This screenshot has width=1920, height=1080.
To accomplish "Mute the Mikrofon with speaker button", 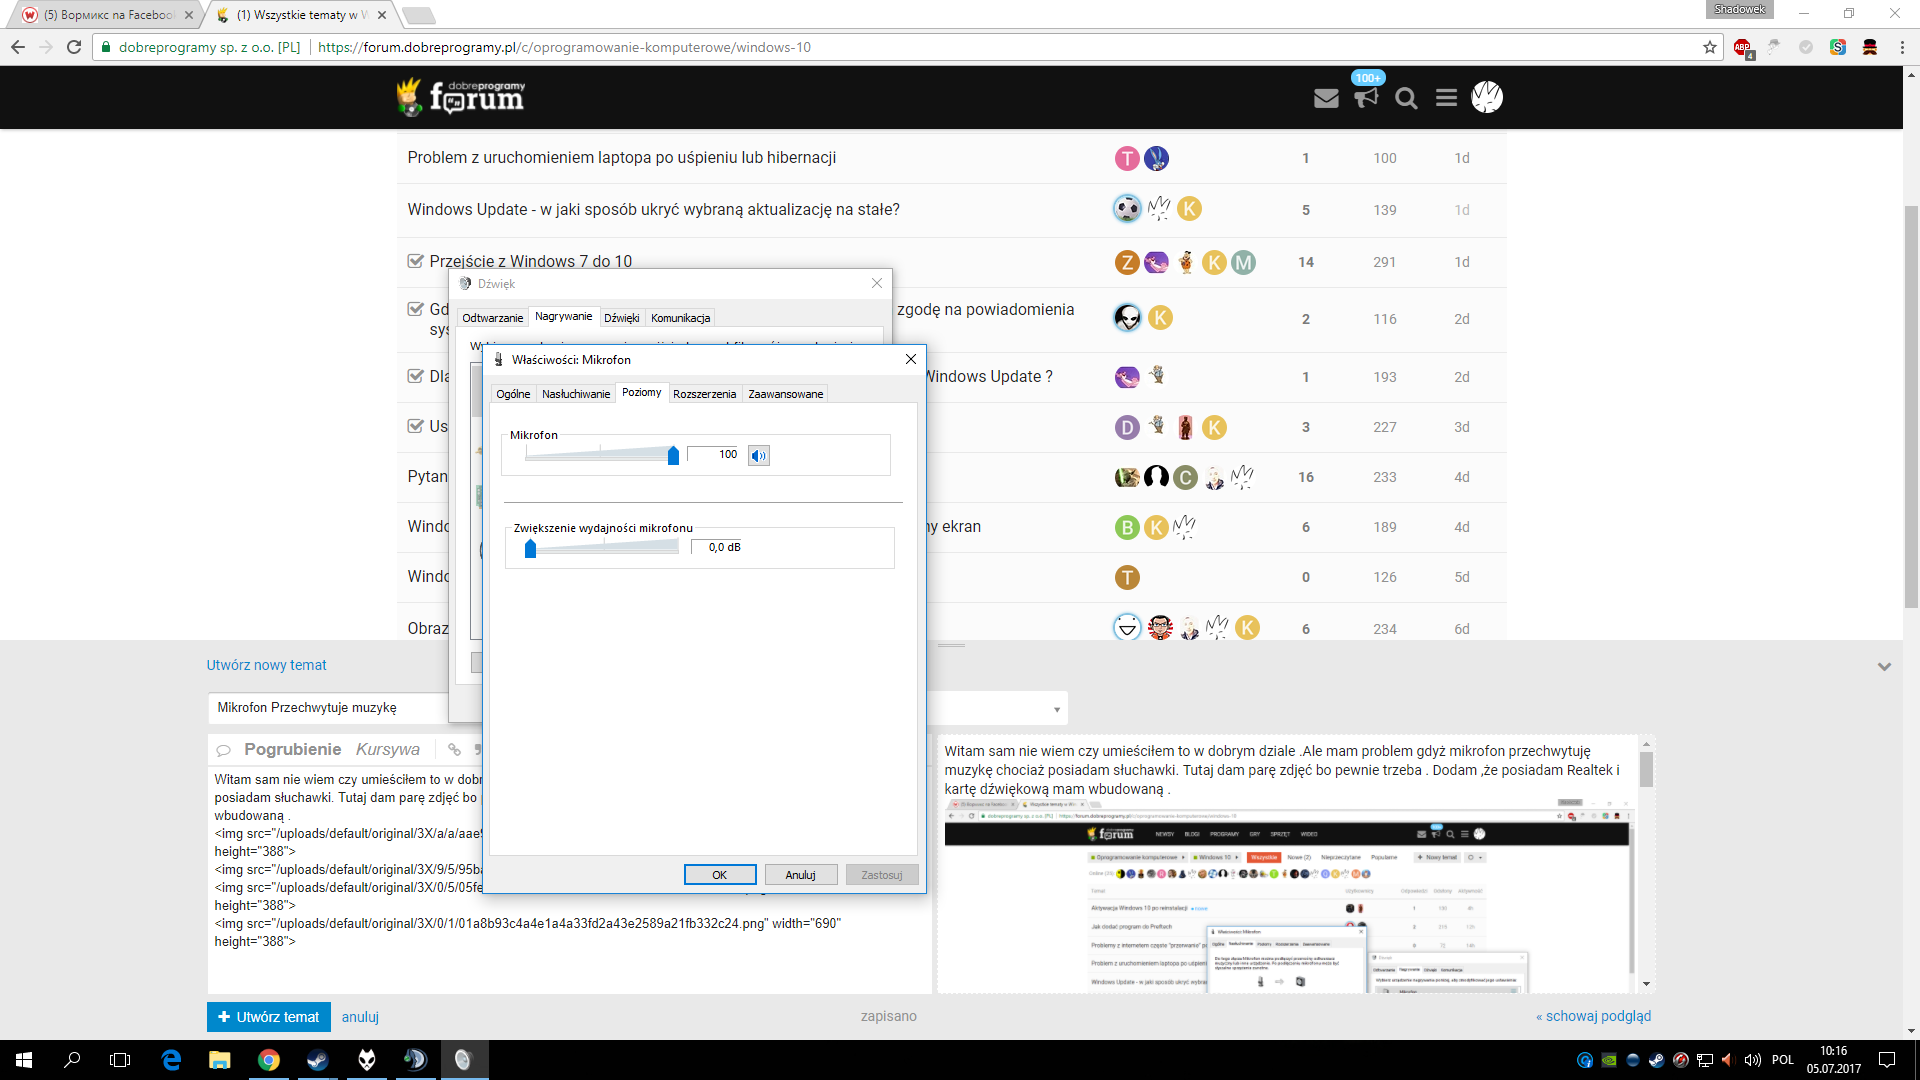I will click(x=759, y=456).
